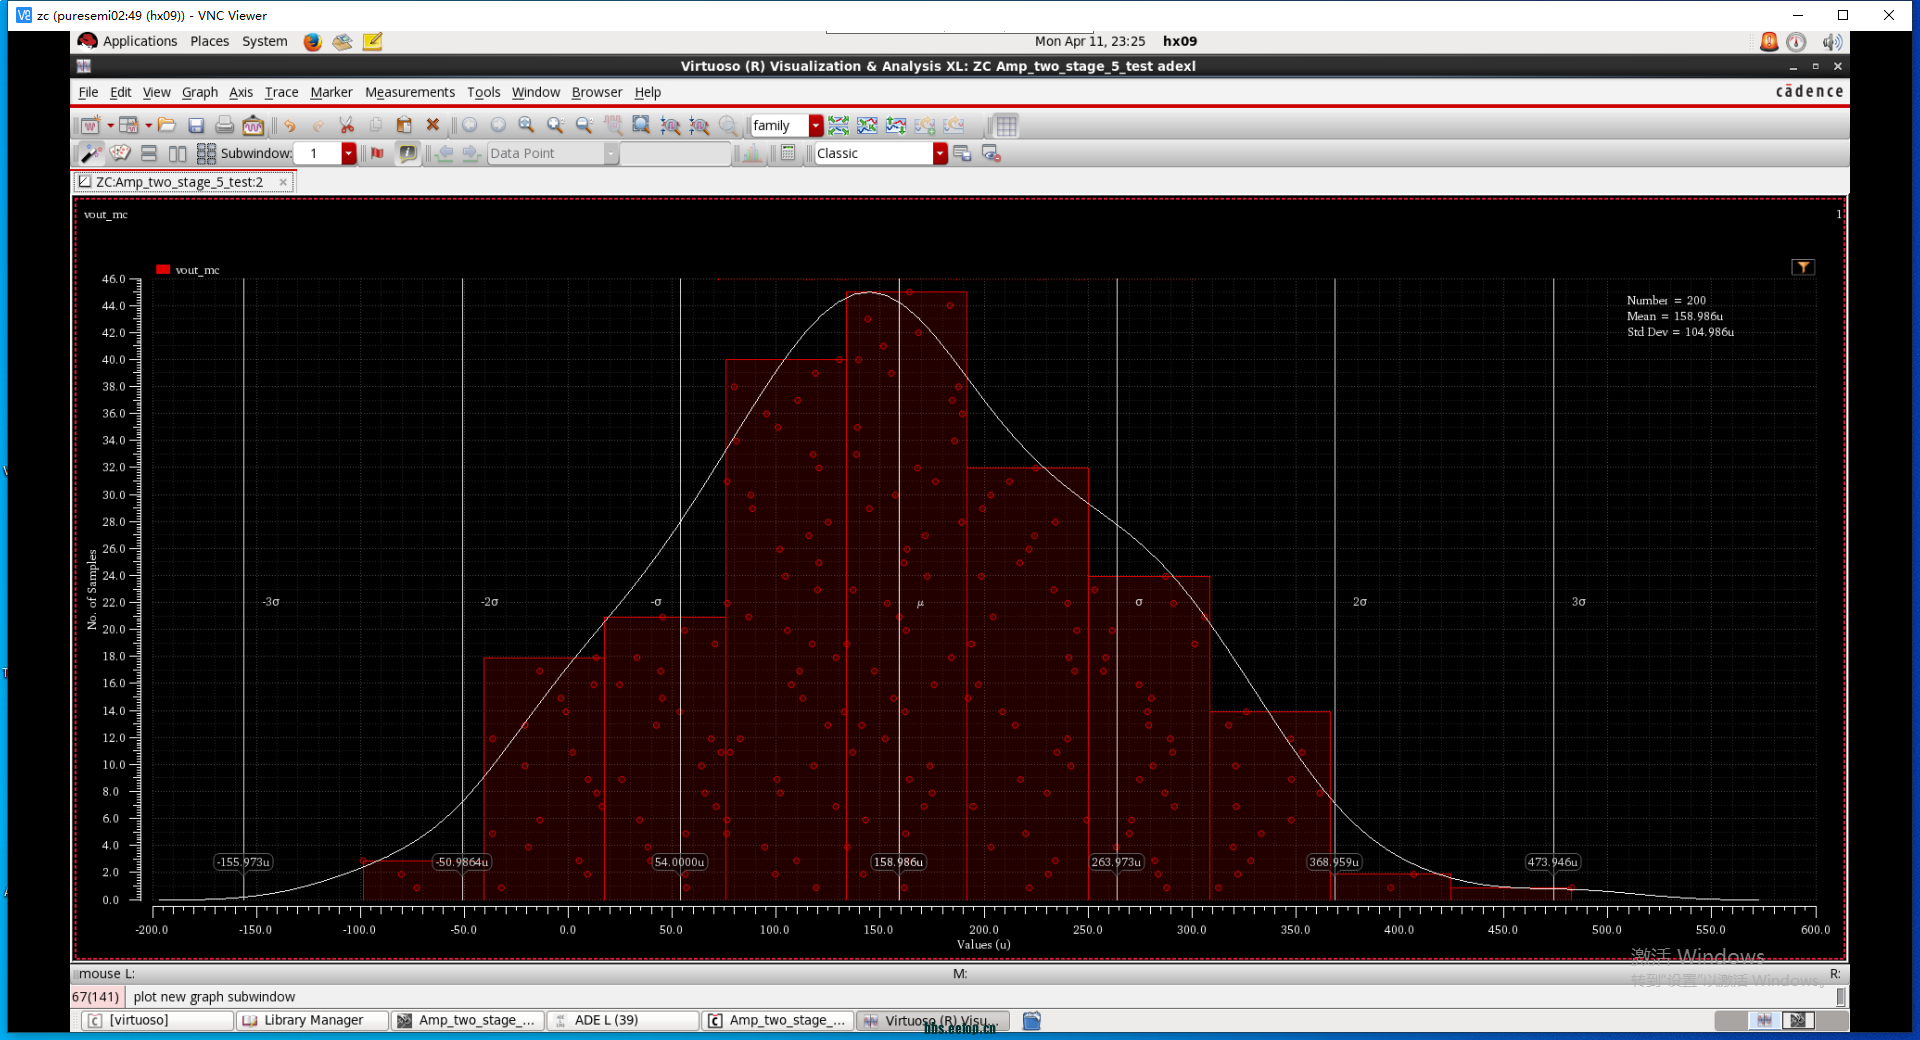1920x1040 pixels.
Task: Save the graph with the floppy icon
Action: click(x=196, y=125)
